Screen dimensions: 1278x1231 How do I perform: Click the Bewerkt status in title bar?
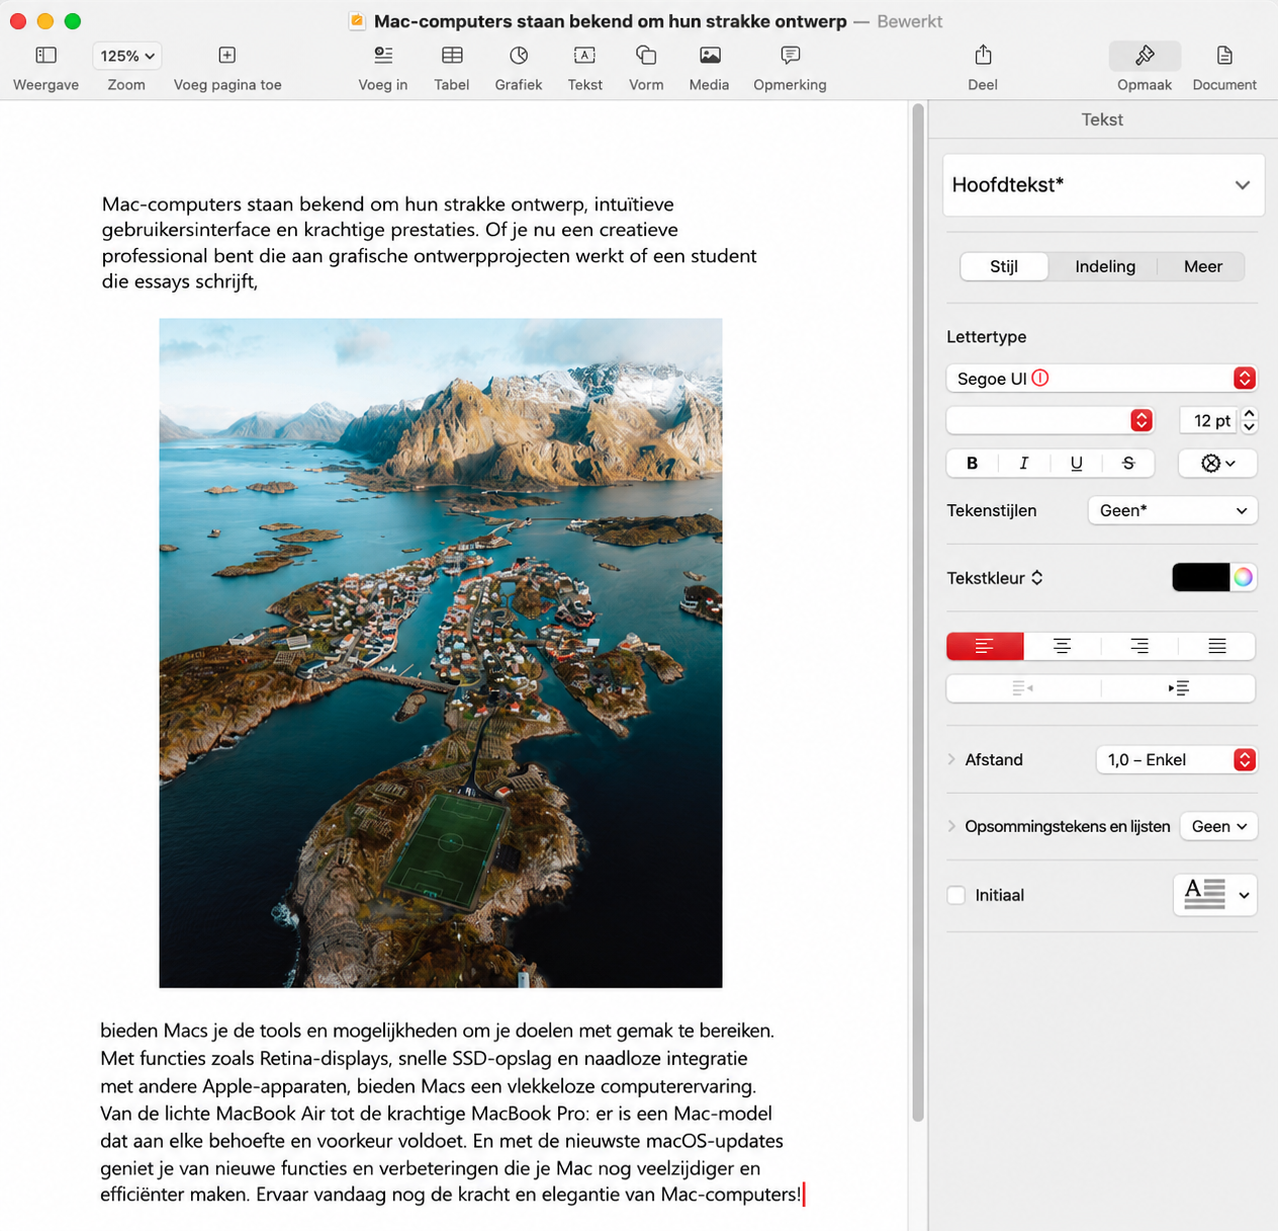[910, 21]
